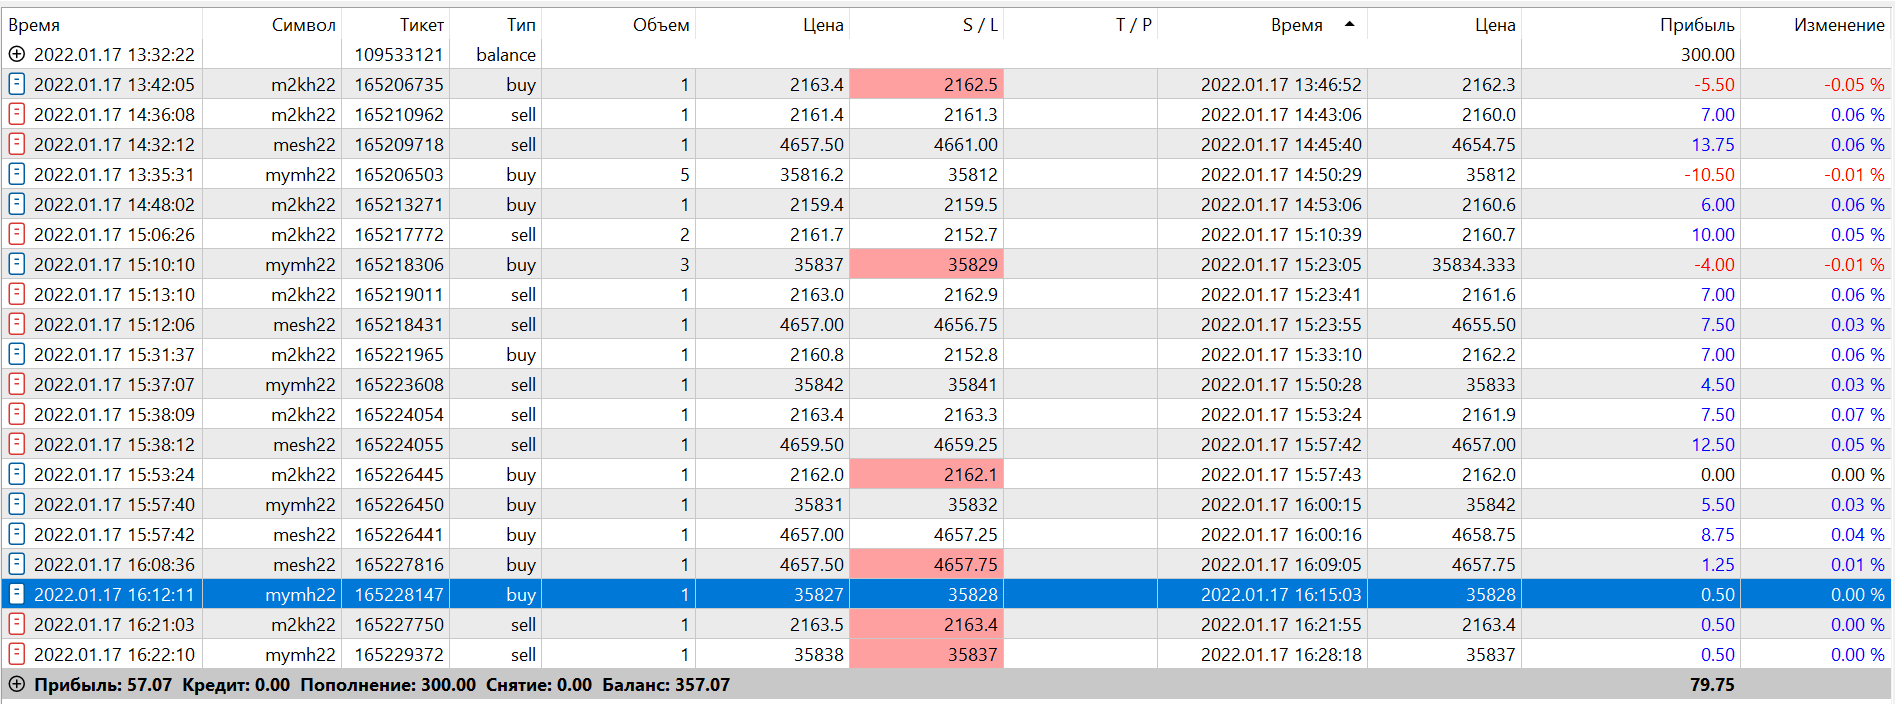
Task: Click buy order icon for ticket 165218306
Action: [x=17, y=264]
